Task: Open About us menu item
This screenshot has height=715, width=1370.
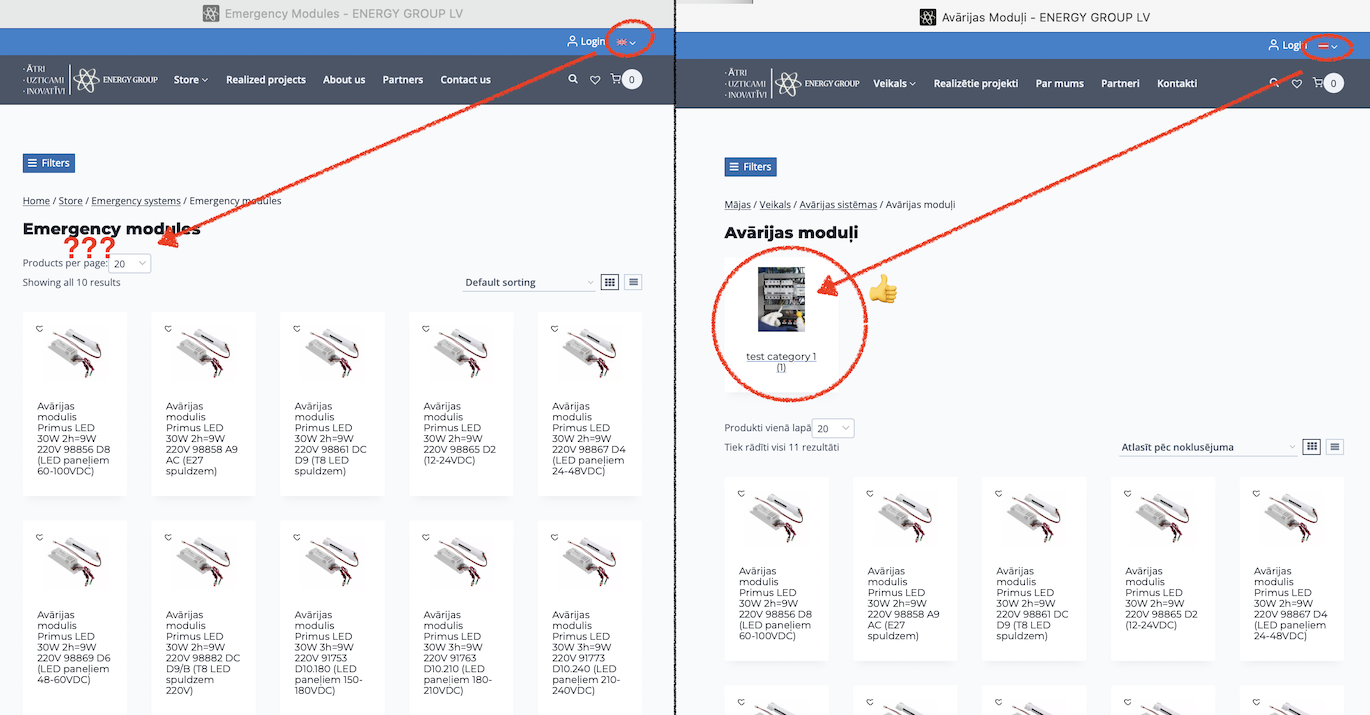Action: [x=344, y=80]
